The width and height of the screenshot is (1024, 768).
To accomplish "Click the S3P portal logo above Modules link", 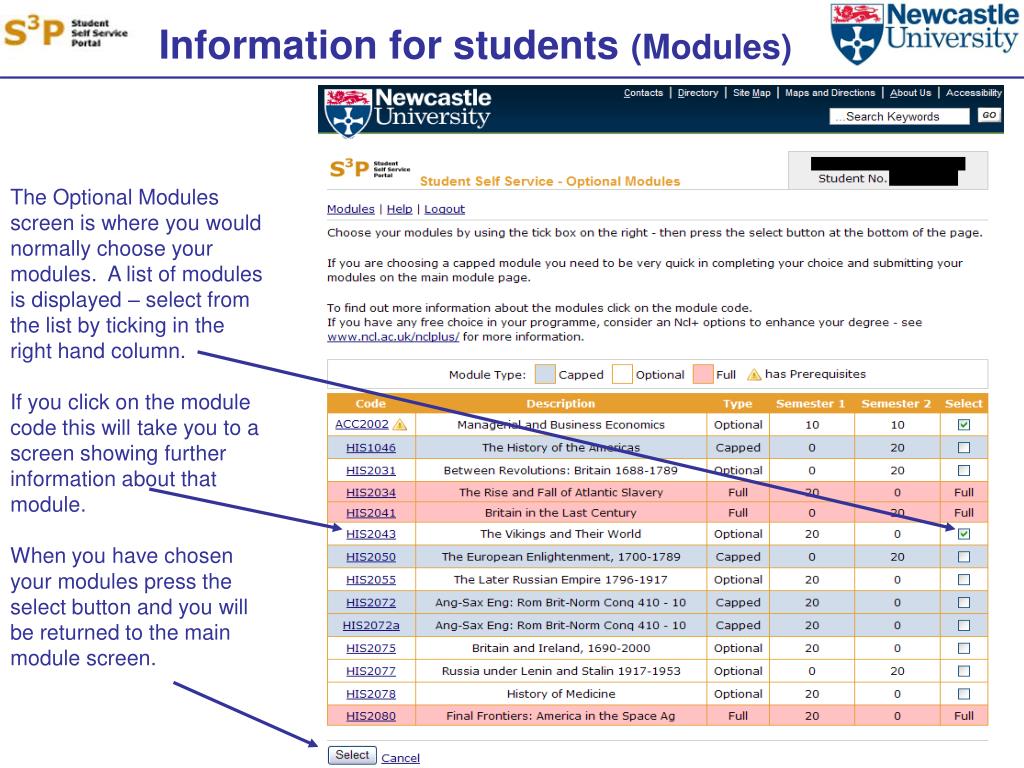I will point(369,168).
